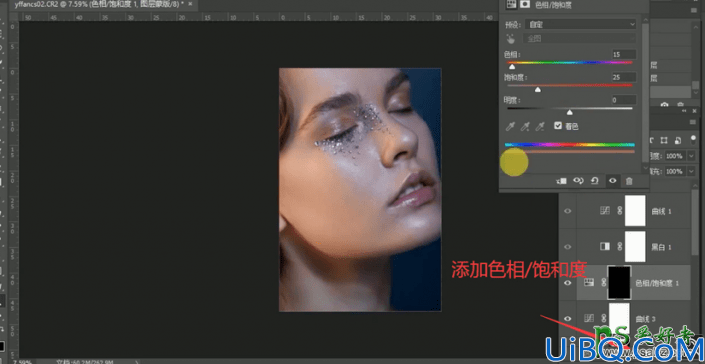Screen dimensions: 705x364
Task: Click the view previous state icon
Action: [x=578, y=181]
